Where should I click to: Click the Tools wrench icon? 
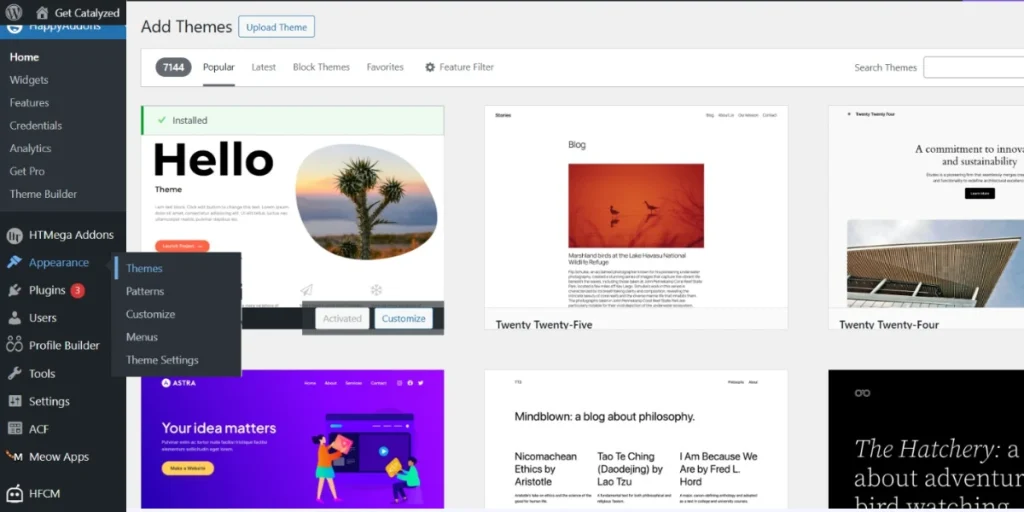(x=14, y=374)
